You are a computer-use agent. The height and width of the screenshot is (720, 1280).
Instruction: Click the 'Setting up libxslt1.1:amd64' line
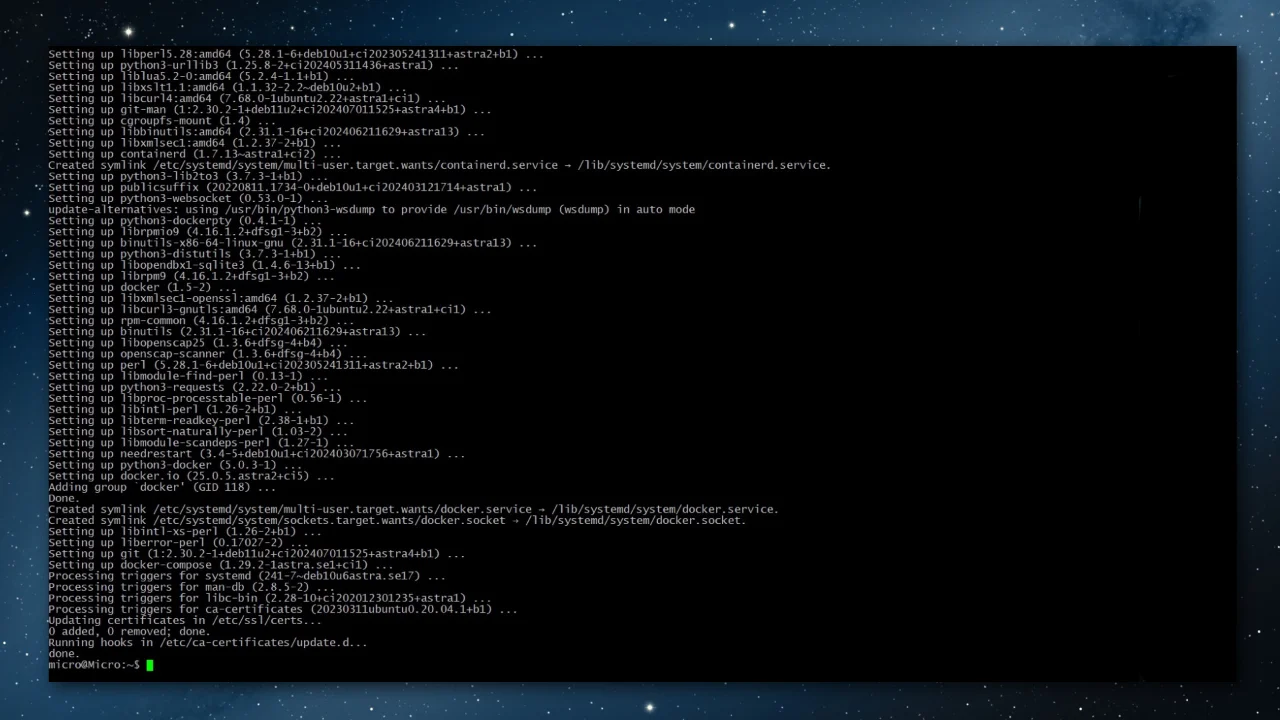pyautogui.click(x=227, y=87)
